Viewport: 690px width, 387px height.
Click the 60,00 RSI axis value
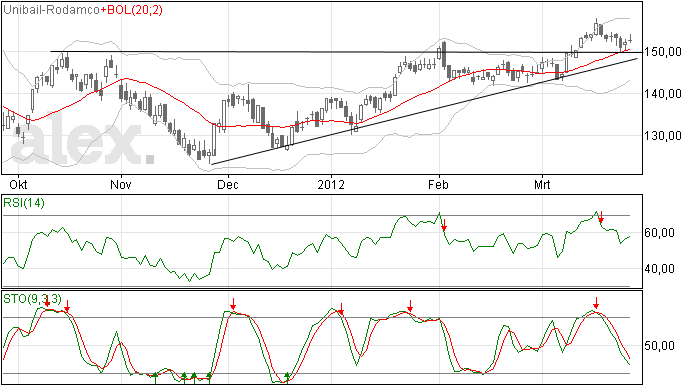click(659, 232)
